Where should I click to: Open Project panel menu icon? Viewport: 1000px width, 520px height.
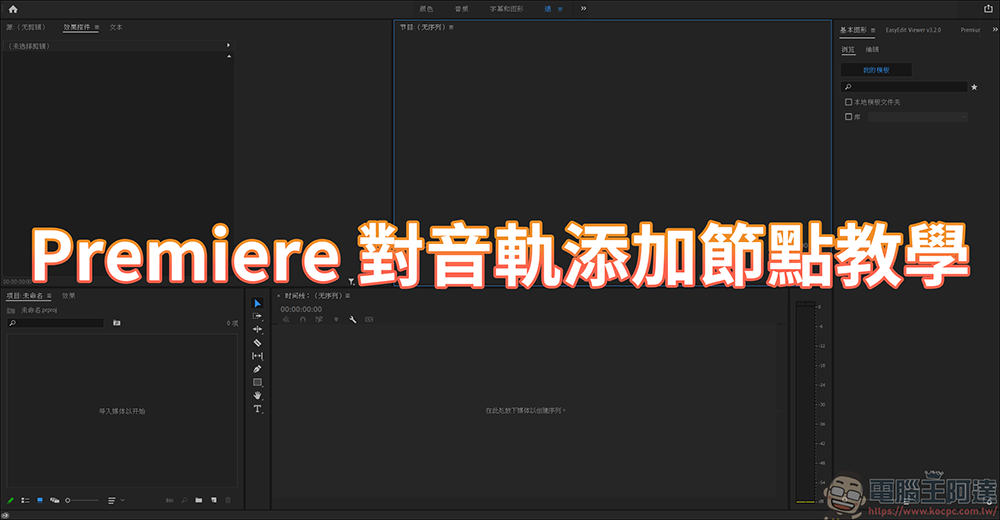49,295
